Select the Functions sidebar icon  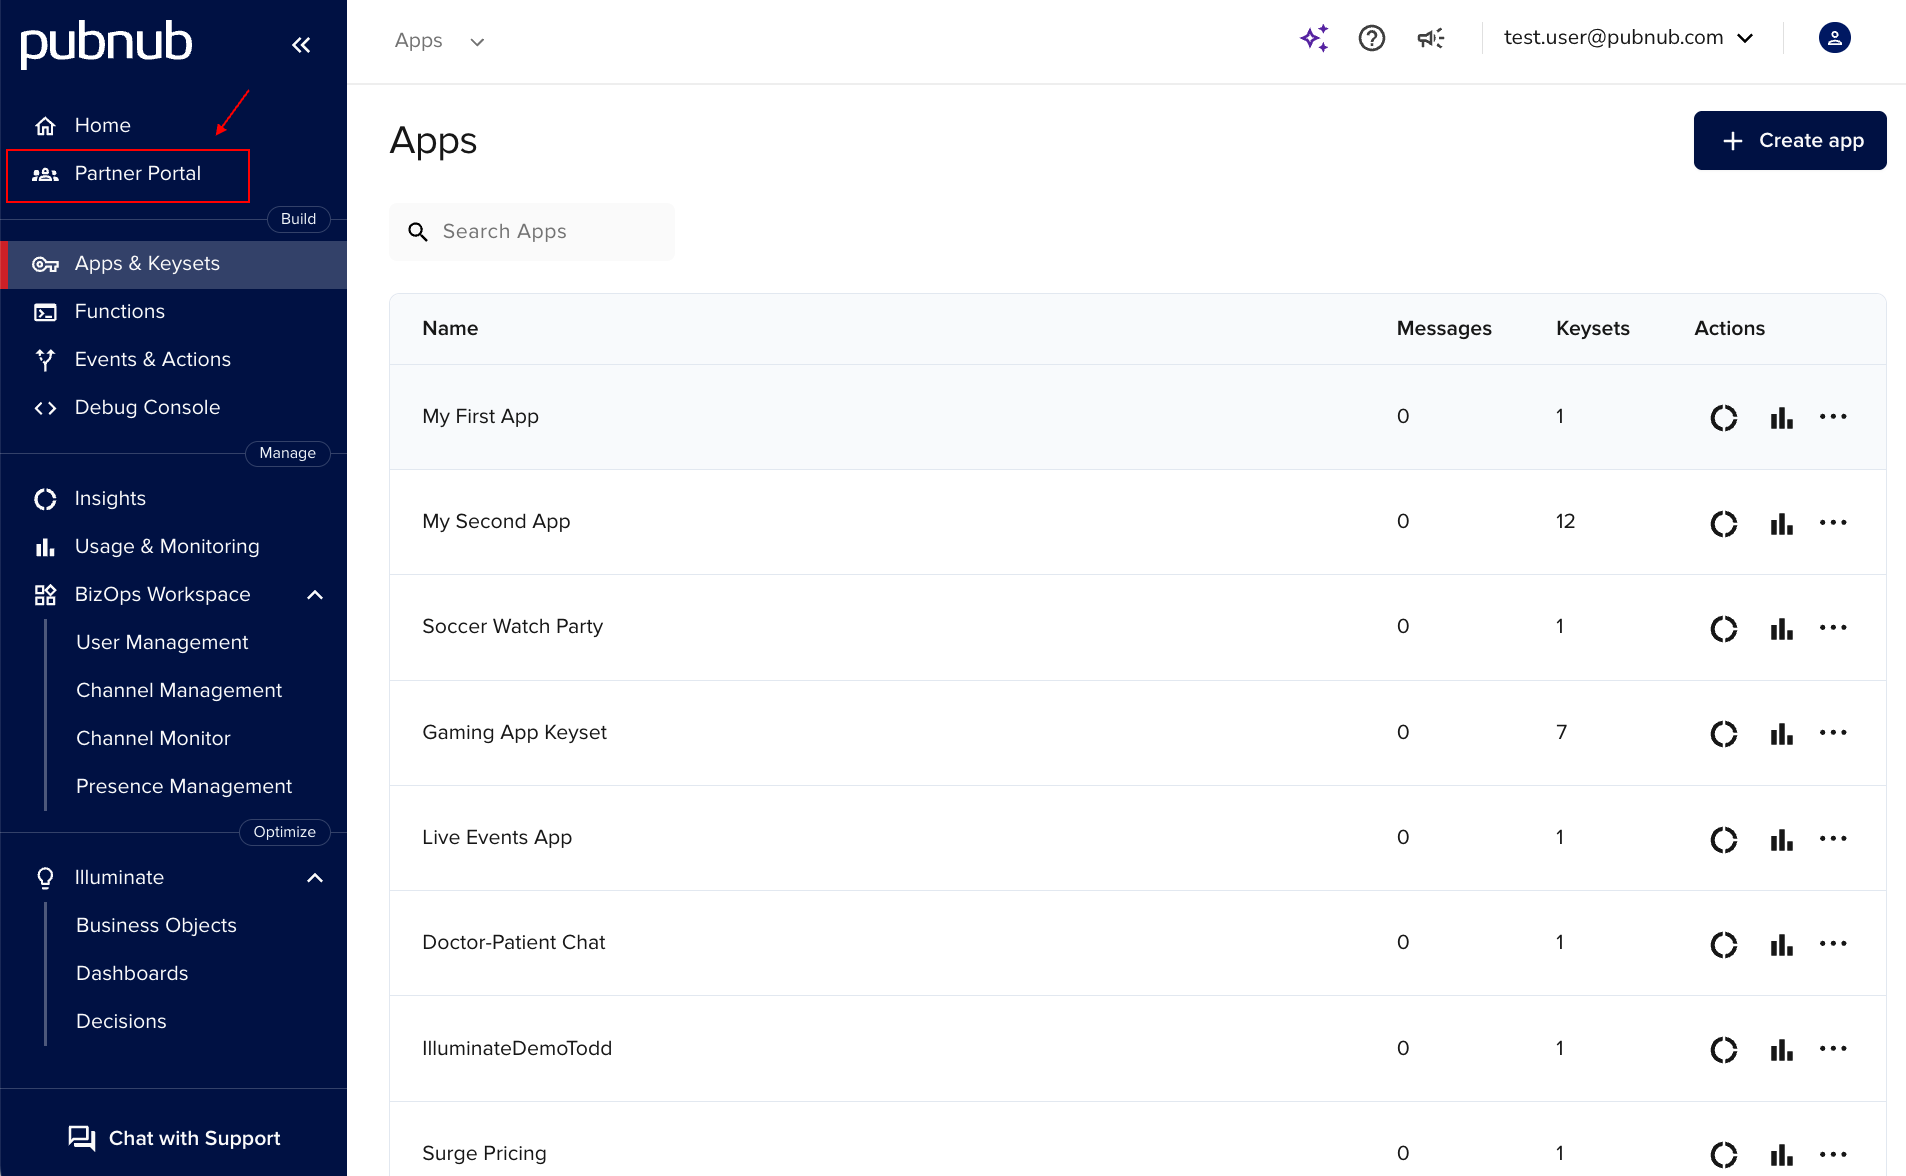[x=45, y=311]
